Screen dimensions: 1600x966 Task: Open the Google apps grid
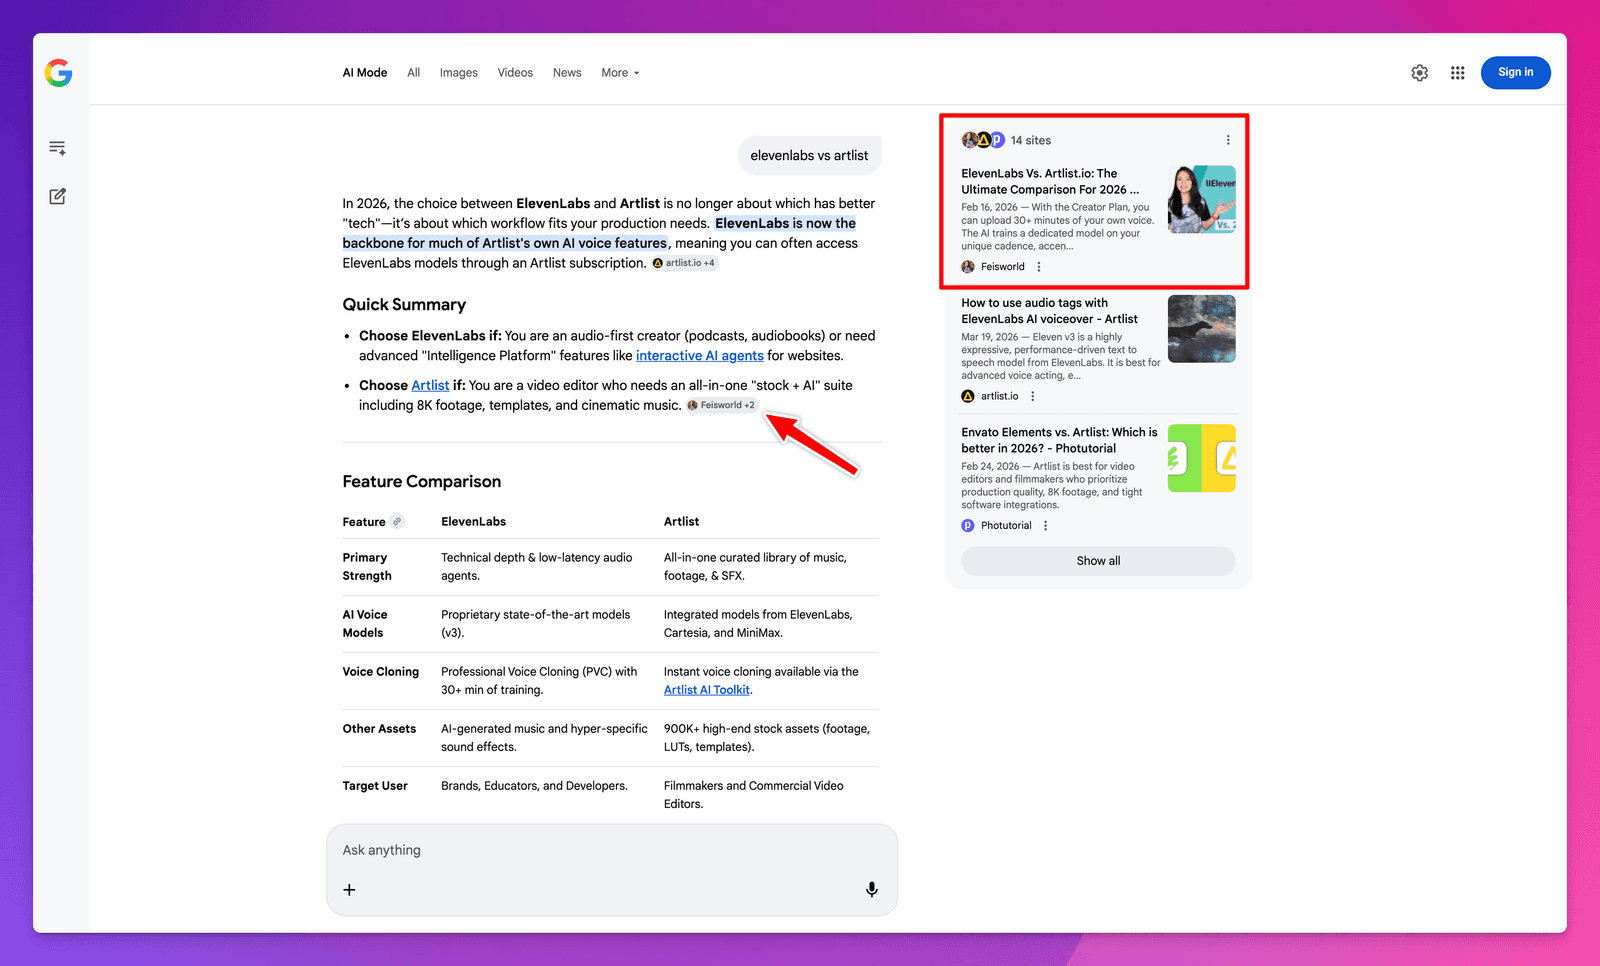click(x=1457, y=73)
